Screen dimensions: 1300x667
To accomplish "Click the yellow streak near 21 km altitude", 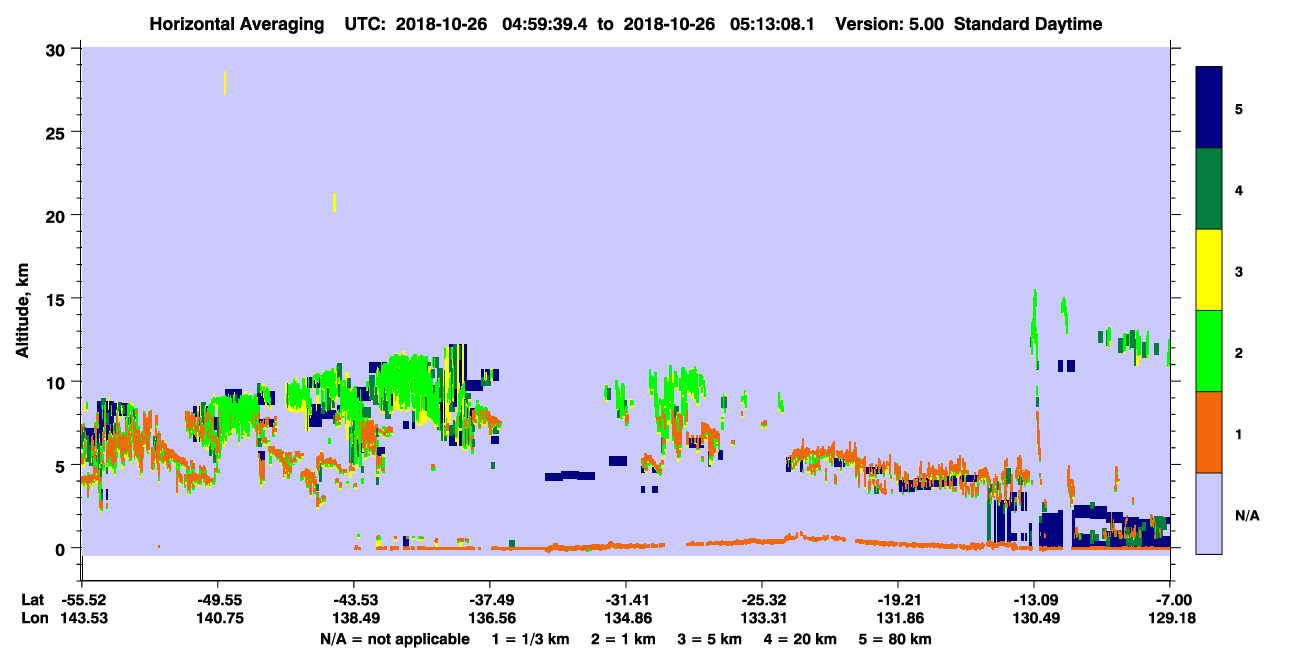I will [334, 203].
